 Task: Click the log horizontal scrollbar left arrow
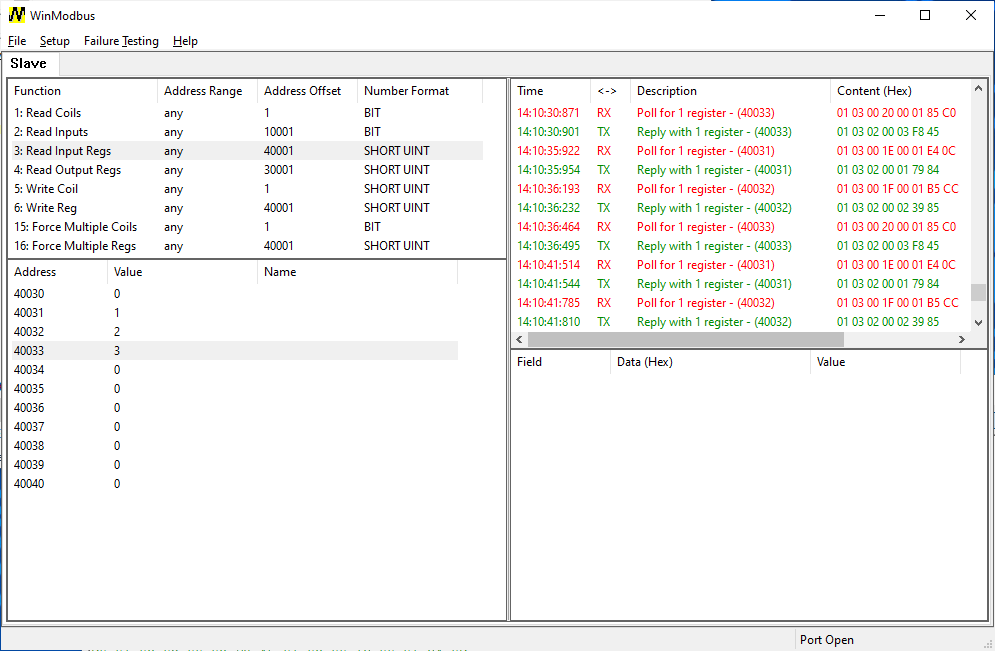coord(520,339)
